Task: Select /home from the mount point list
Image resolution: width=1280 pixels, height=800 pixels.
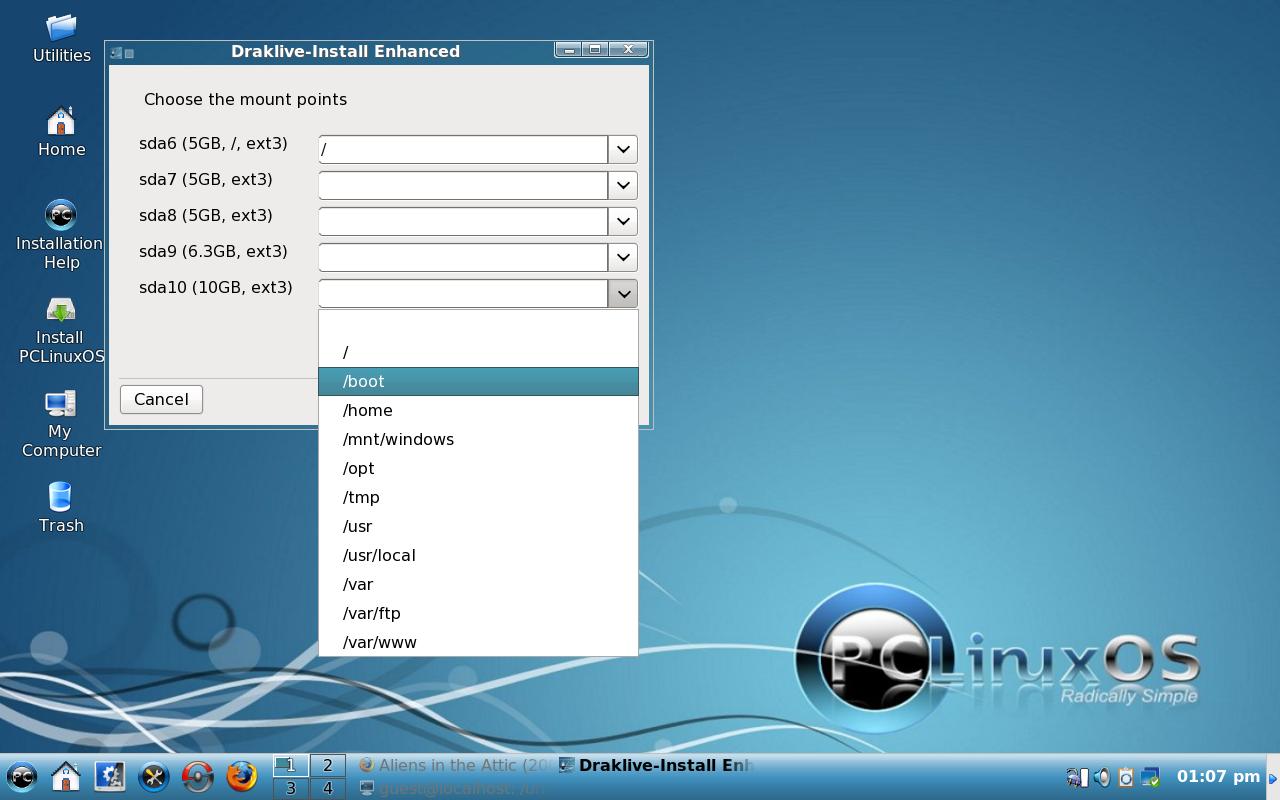Action: 478,410
